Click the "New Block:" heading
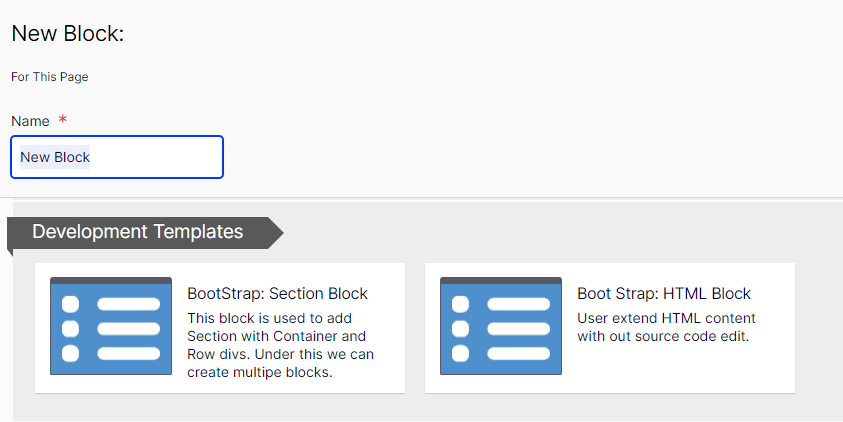This screenshot has width=843, height=422. (x=67, y=34)
